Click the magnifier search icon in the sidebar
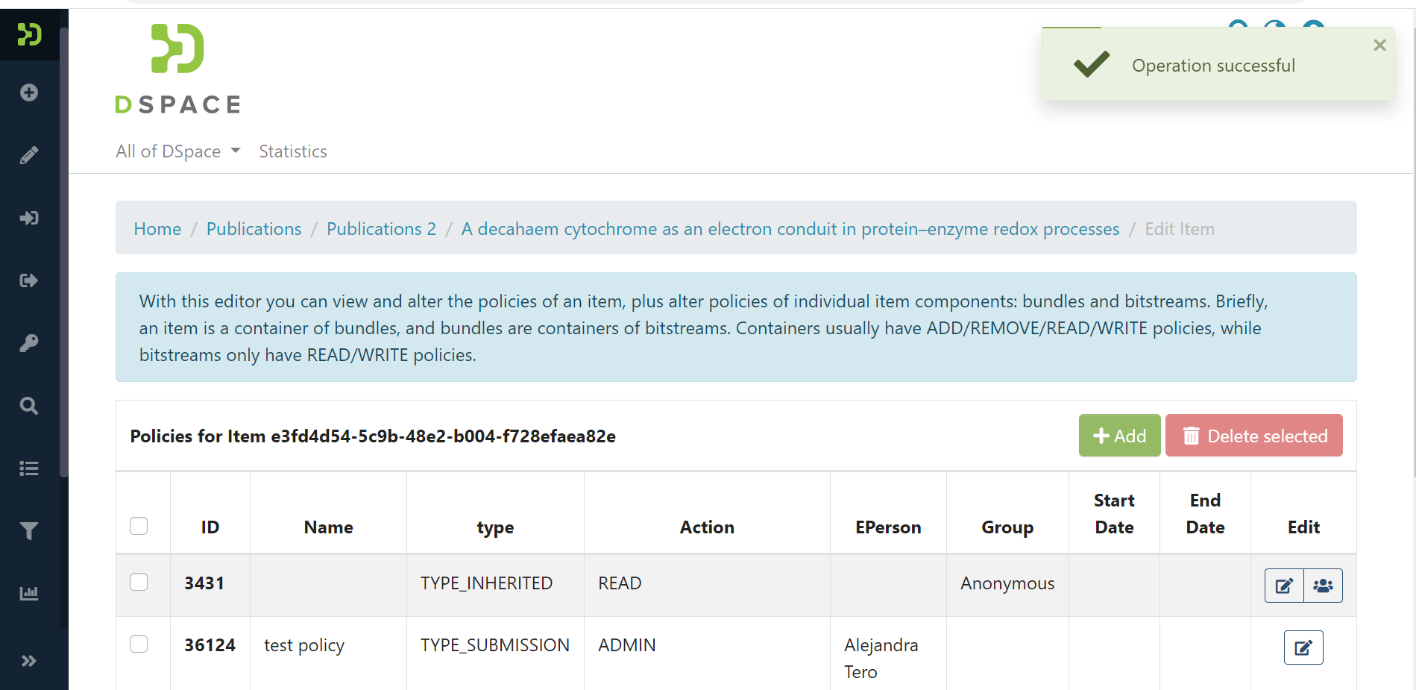This screenshot has width=1416, height=690. [x=29, y=406]
